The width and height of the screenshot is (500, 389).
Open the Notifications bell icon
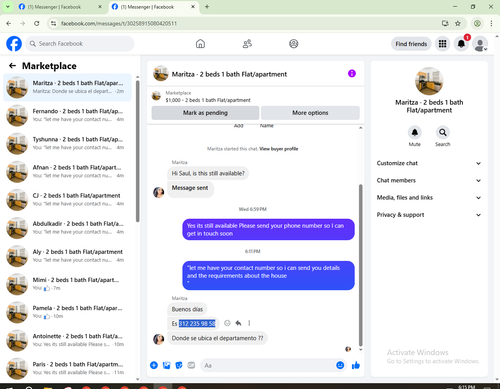click(x=461, y=44)
